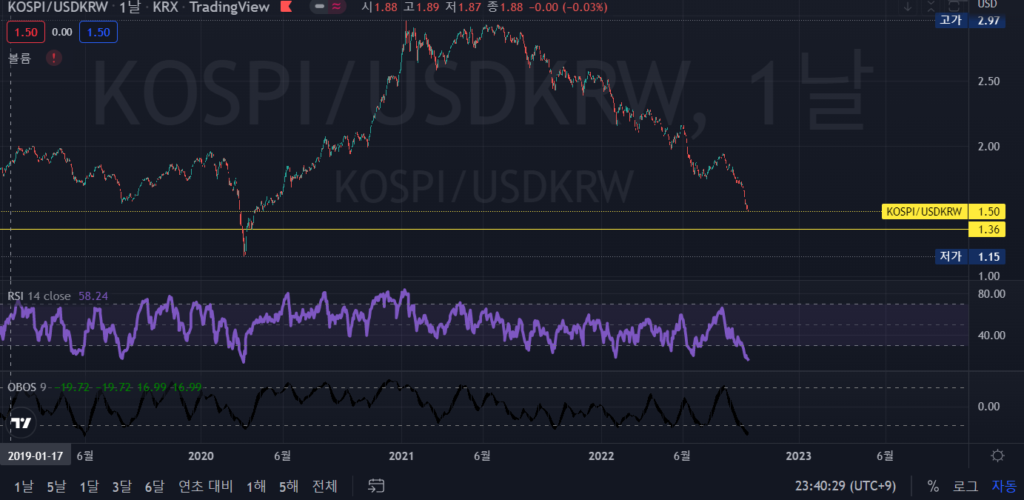
Task: Open the 1날 interval selector in the title
Action: tap(128, 8)
